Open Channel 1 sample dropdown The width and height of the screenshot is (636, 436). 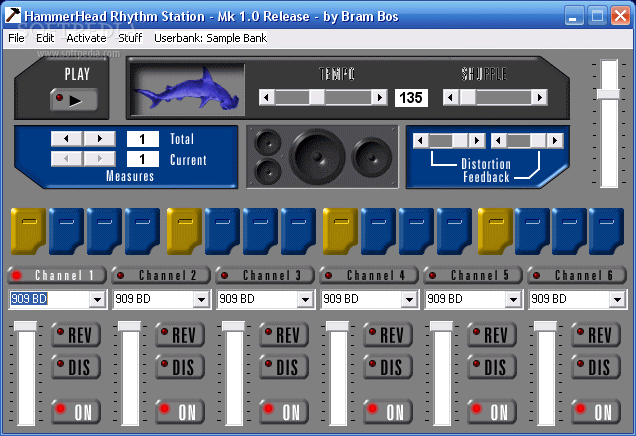(x=97, y=300)
